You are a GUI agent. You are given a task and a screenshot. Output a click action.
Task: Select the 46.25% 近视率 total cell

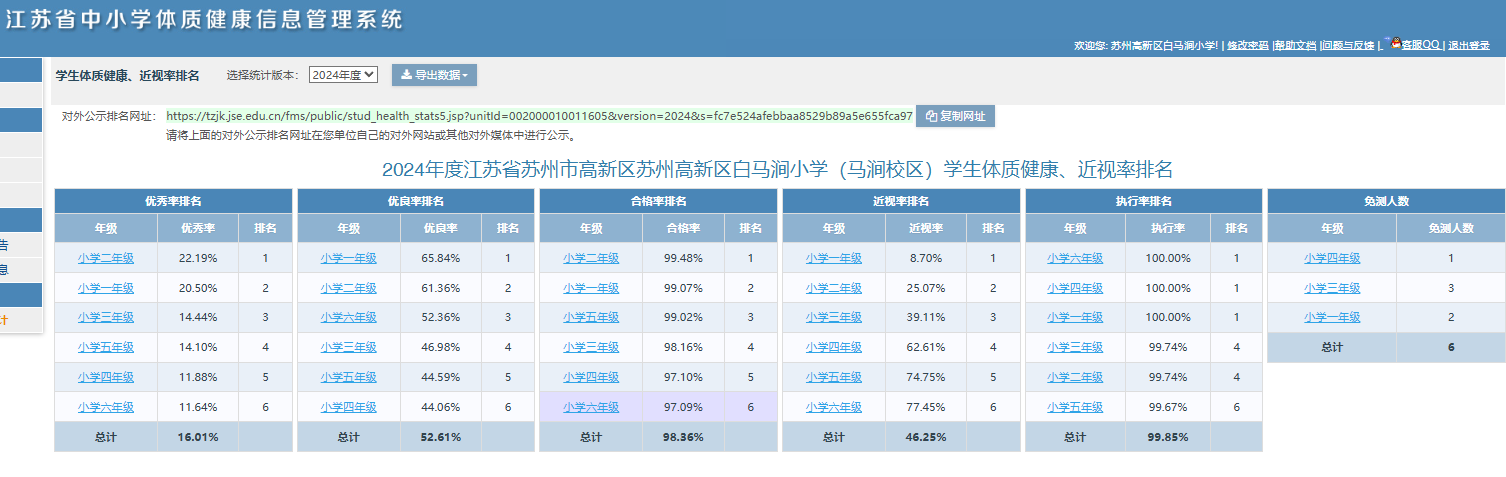coord(926,436)
